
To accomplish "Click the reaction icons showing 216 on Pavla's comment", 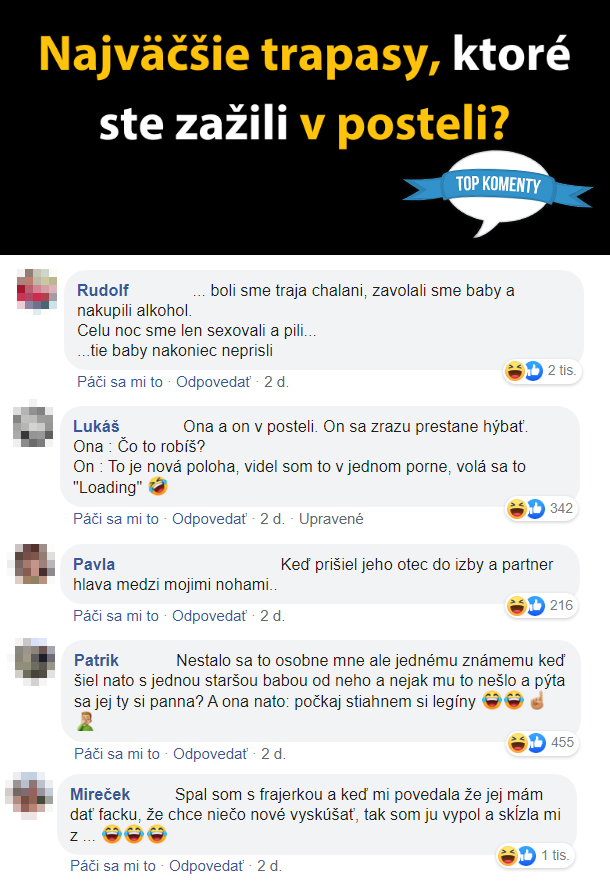I will (x=541, y=606).
